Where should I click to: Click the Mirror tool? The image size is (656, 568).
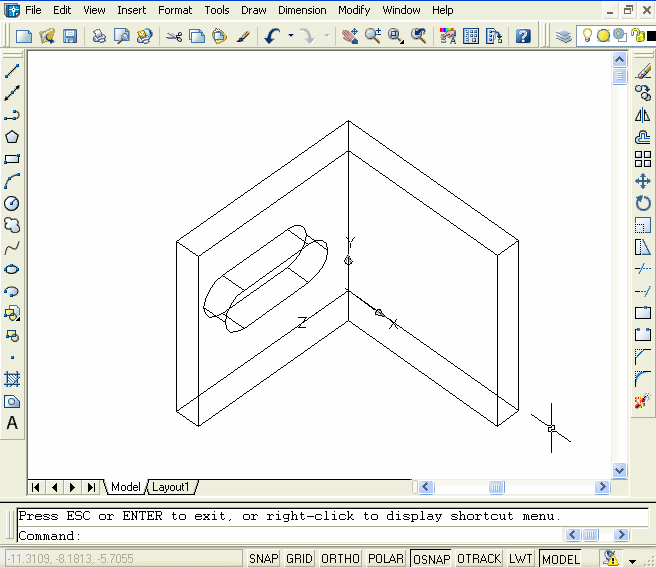[643, 115]
